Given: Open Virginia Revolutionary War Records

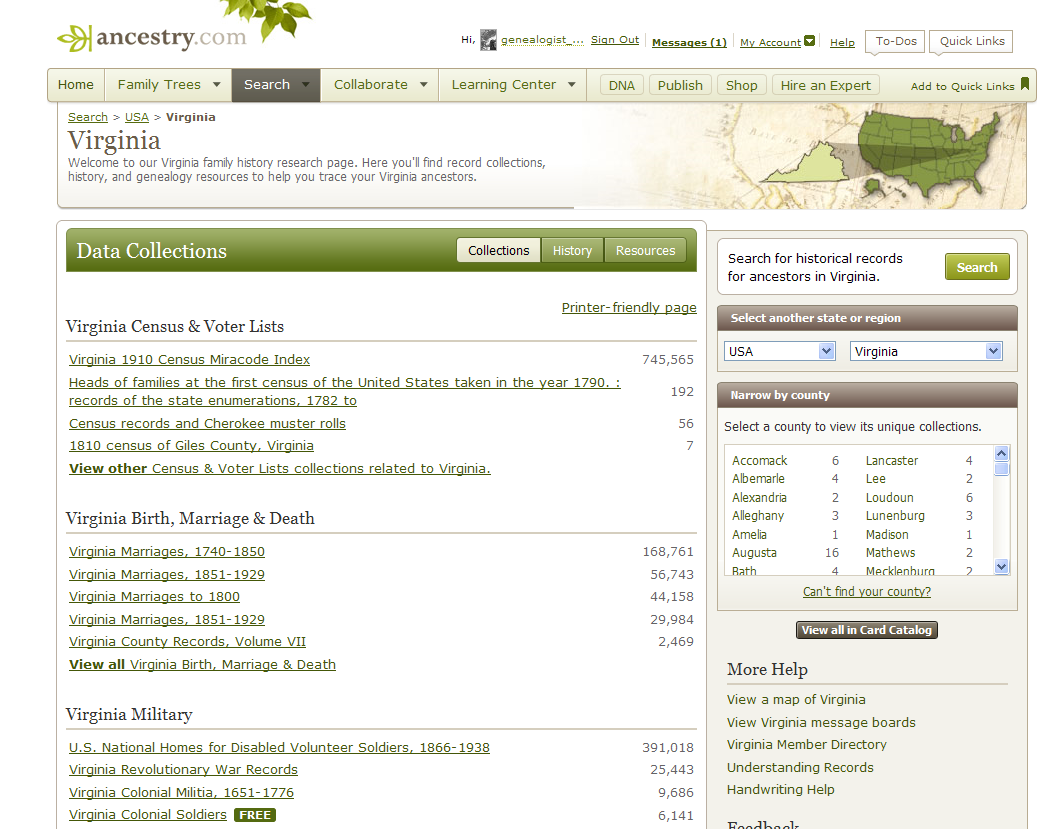Looking at the screenshot, I should click(183, 769).
